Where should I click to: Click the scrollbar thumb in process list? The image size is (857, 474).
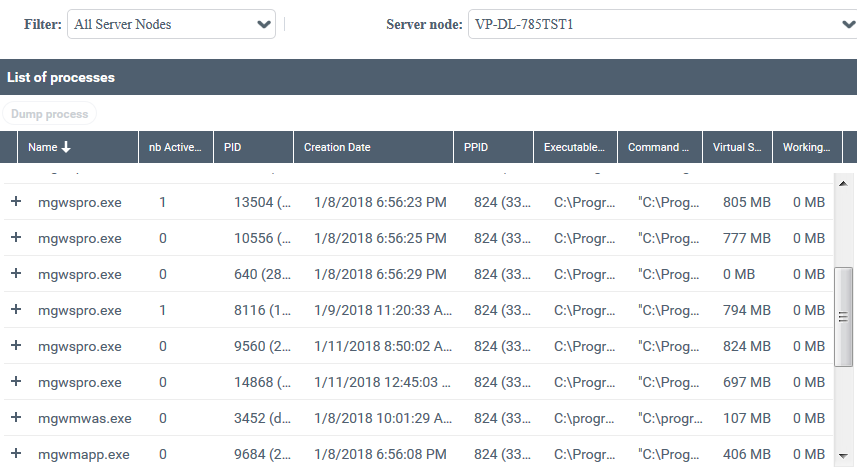[x=845, y=316]
